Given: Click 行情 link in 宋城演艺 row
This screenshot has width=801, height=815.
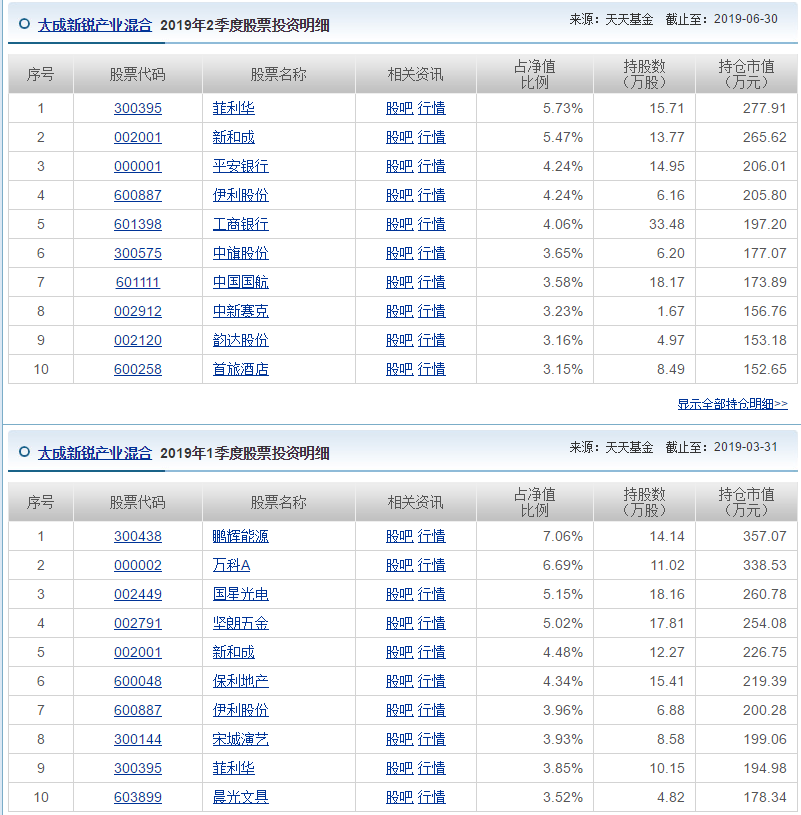Looking at the screenshot, I should [x=431, y=740].
